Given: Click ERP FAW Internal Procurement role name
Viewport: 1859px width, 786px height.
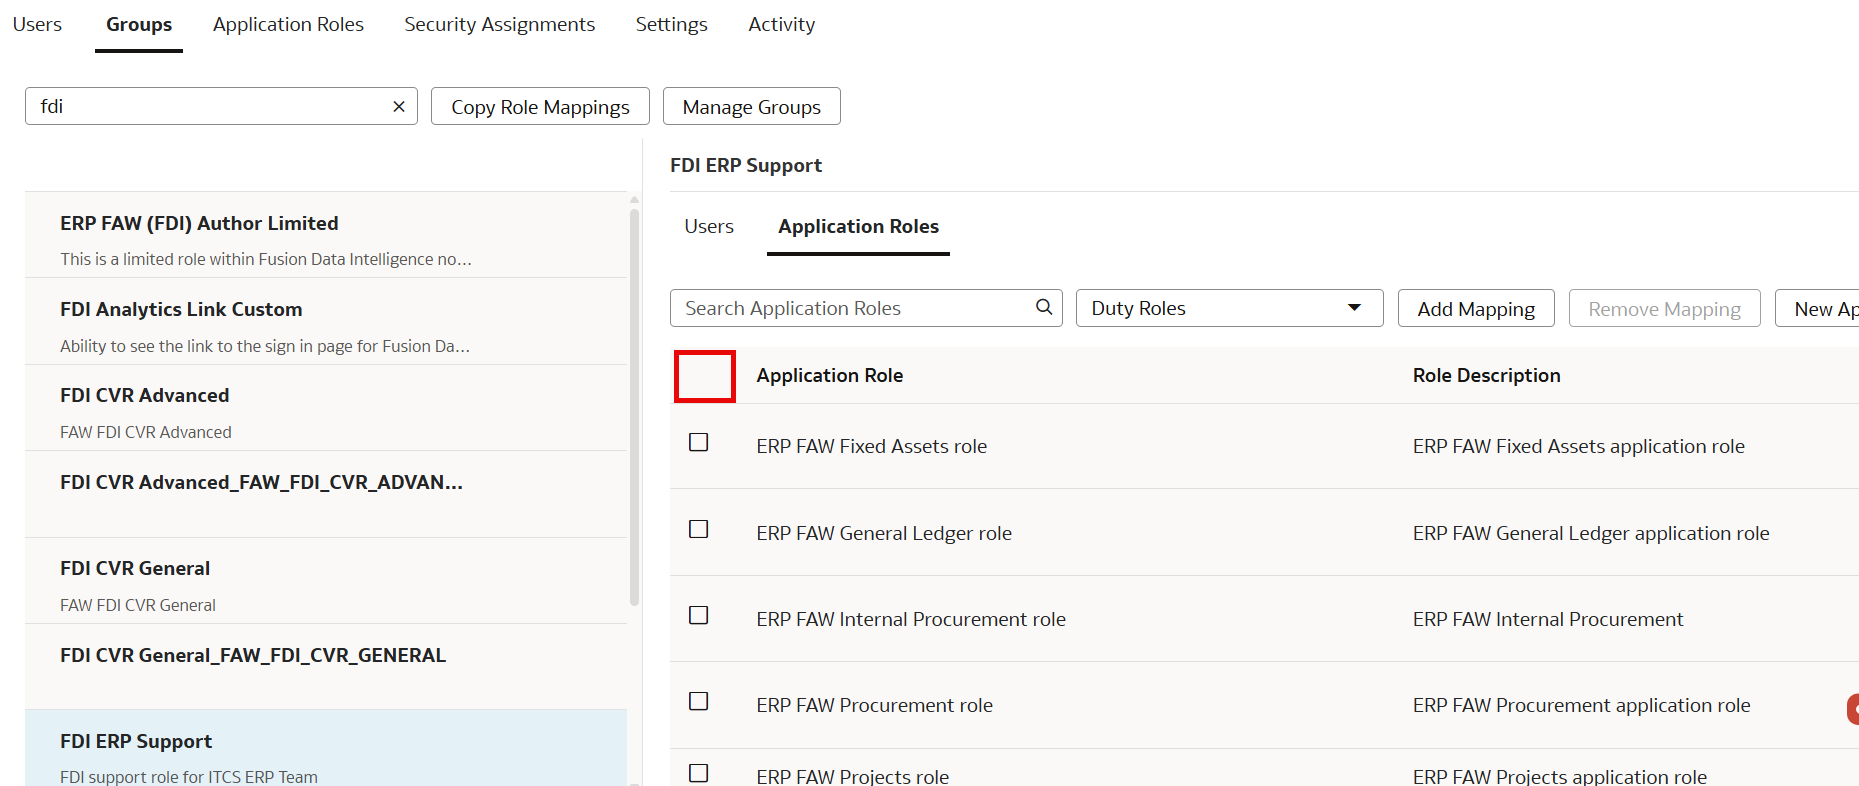Looking at the screenshot, I should (x=911, y=619).
